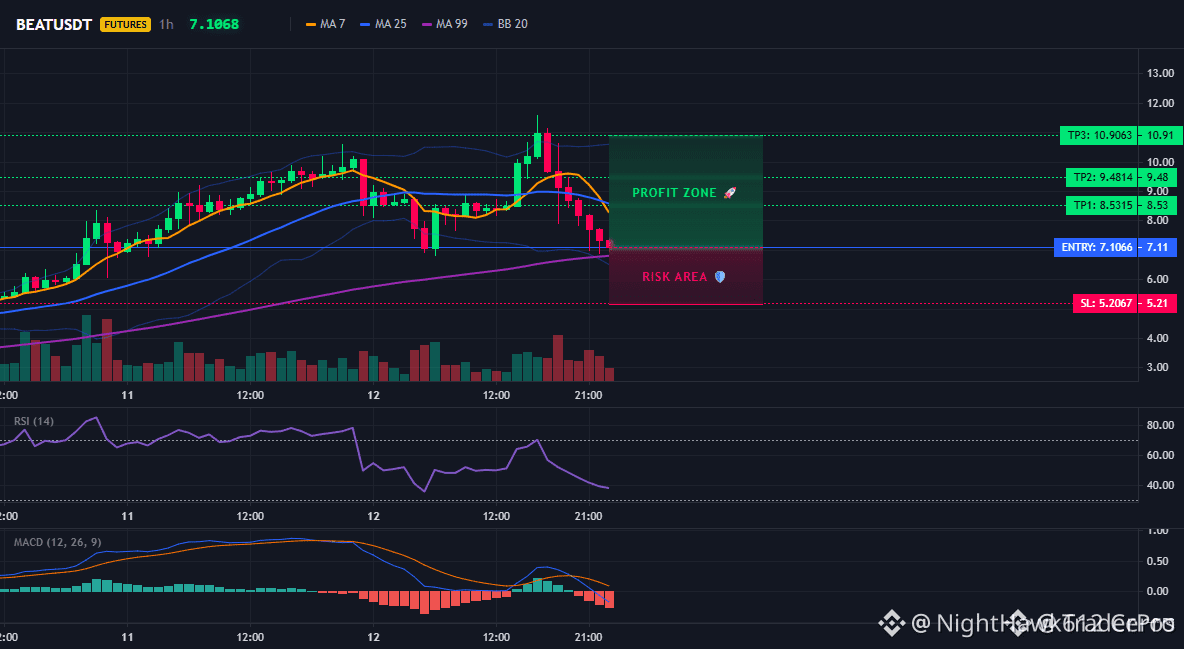Click the FUTURES badge
The image size is (1184, 649).
(x=125, y=24)
